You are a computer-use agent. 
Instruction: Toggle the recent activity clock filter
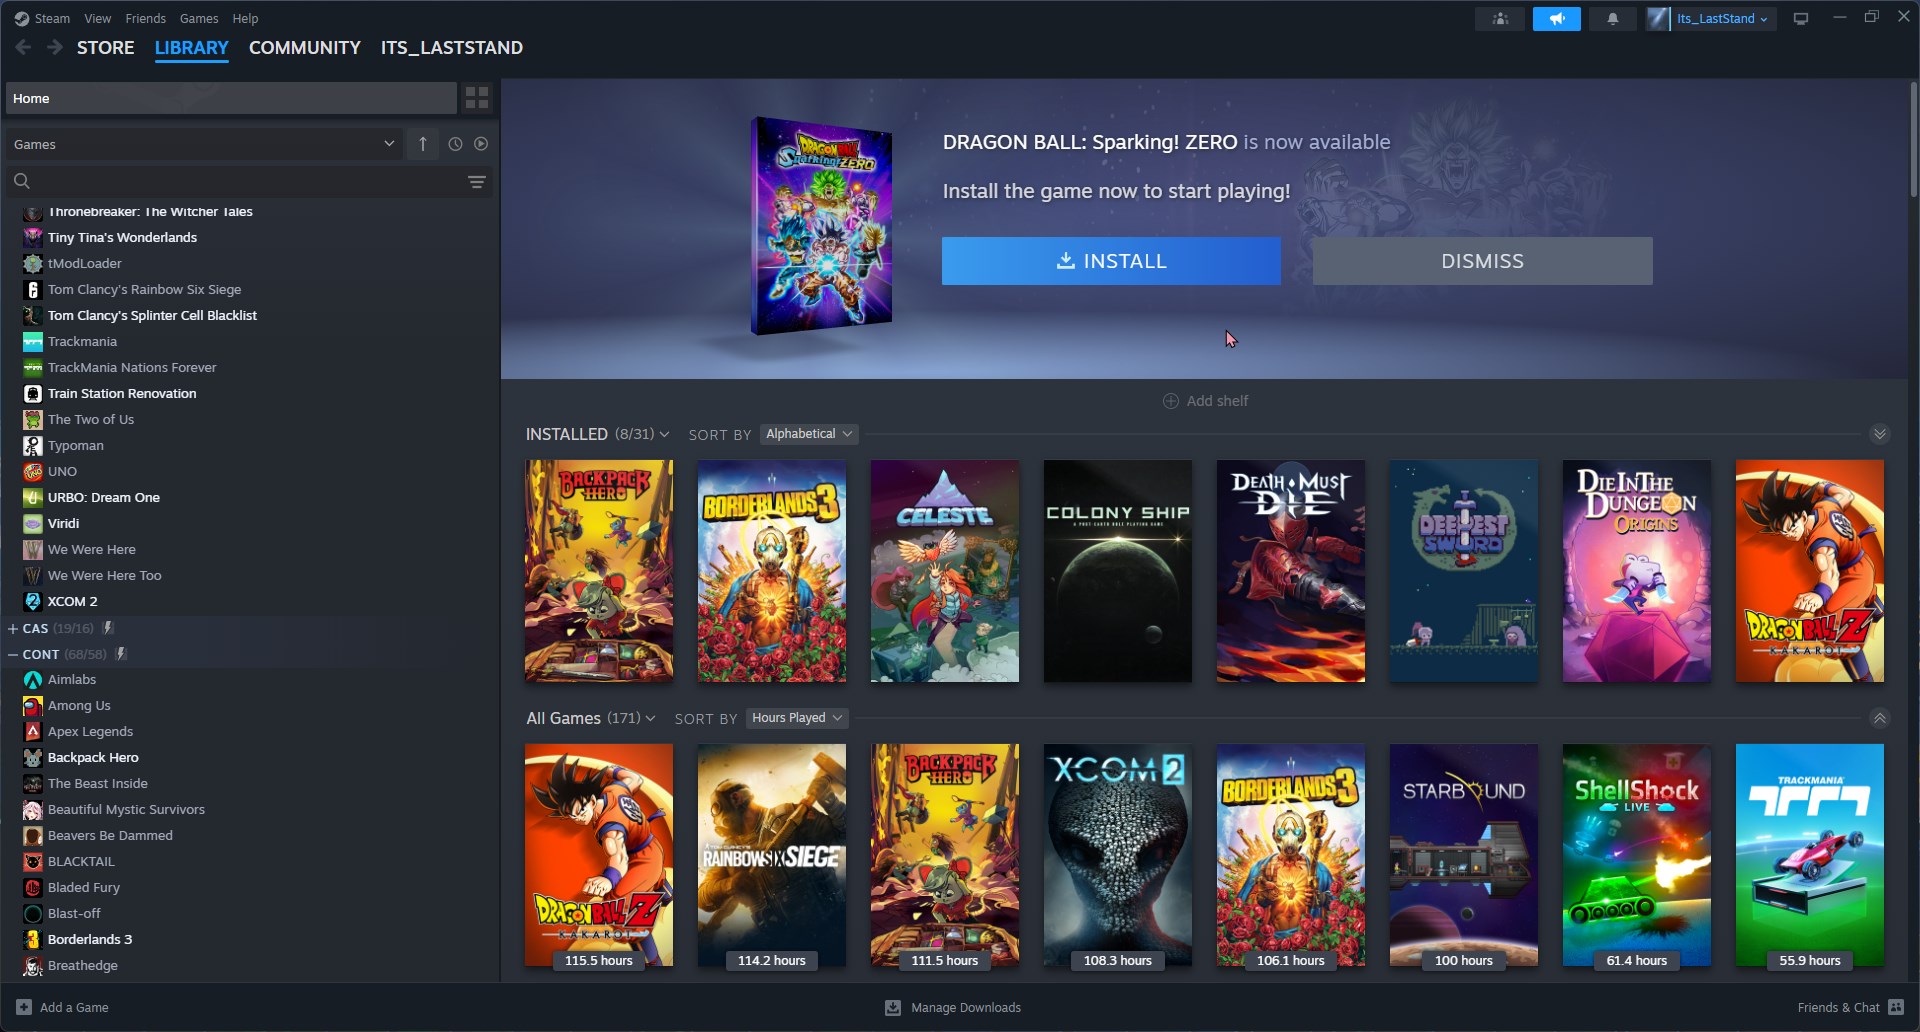pos(455,144)
